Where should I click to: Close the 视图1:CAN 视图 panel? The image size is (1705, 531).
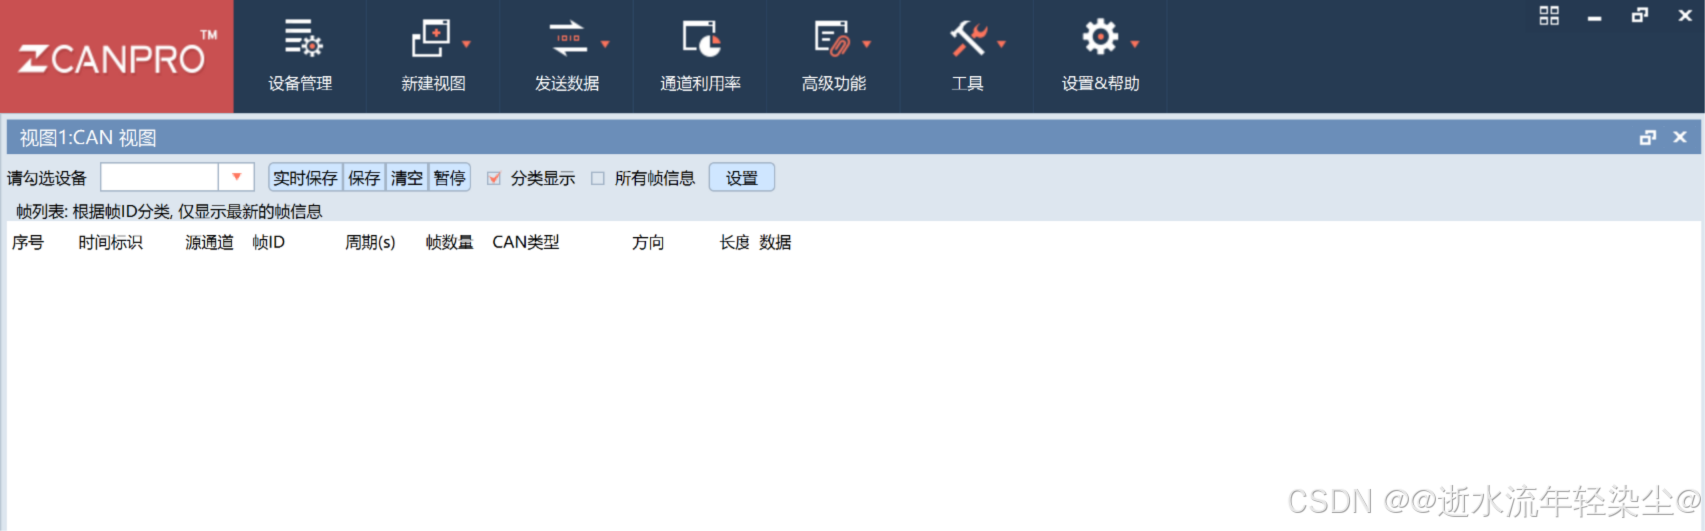point(1680,137)
